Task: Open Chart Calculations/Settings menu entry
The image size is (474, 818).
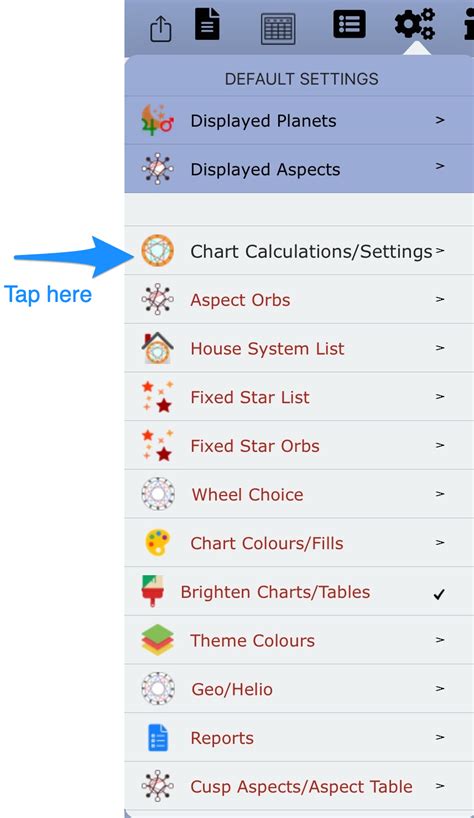Action: point(299,251)
